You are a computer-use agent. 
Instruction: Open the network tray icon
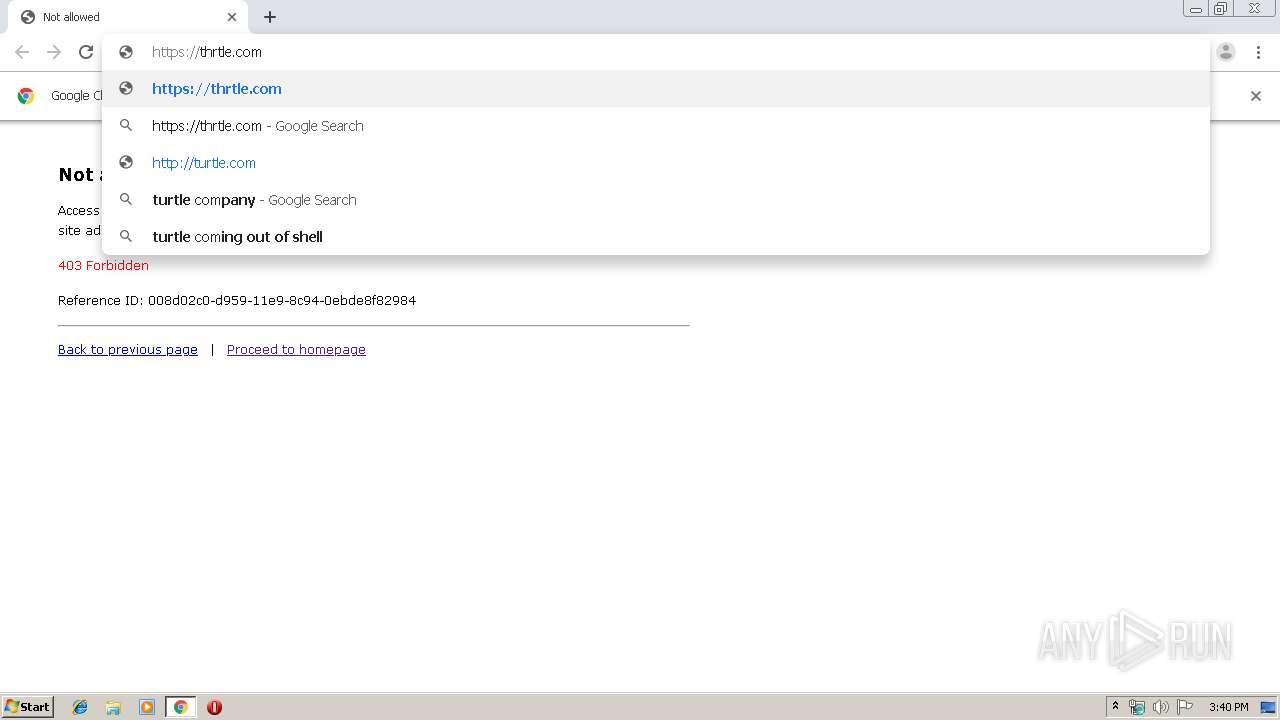click(x=1137, y=707)
